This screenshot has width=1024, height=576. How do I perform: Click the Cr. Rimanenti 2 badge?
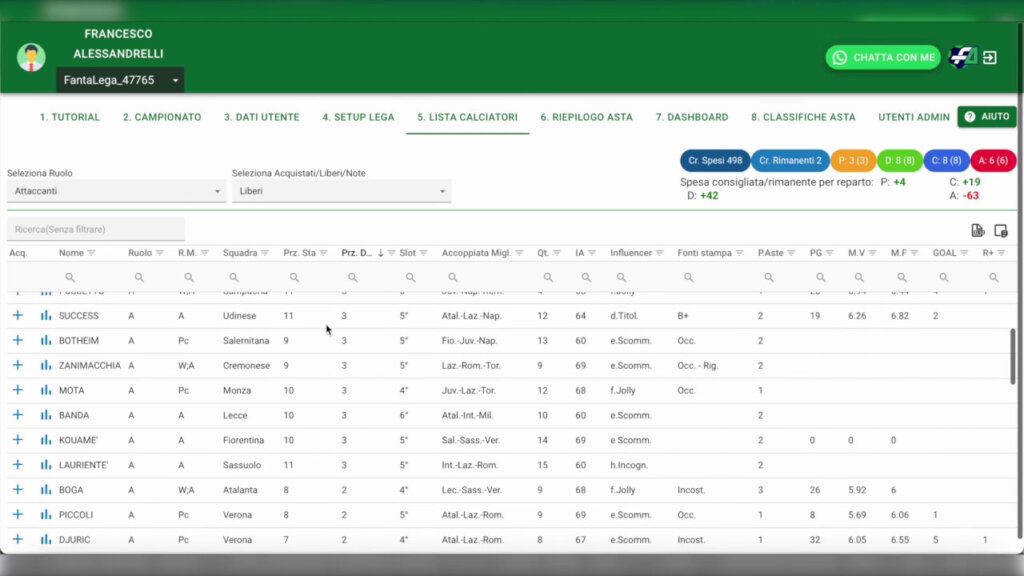click(790, 160)
